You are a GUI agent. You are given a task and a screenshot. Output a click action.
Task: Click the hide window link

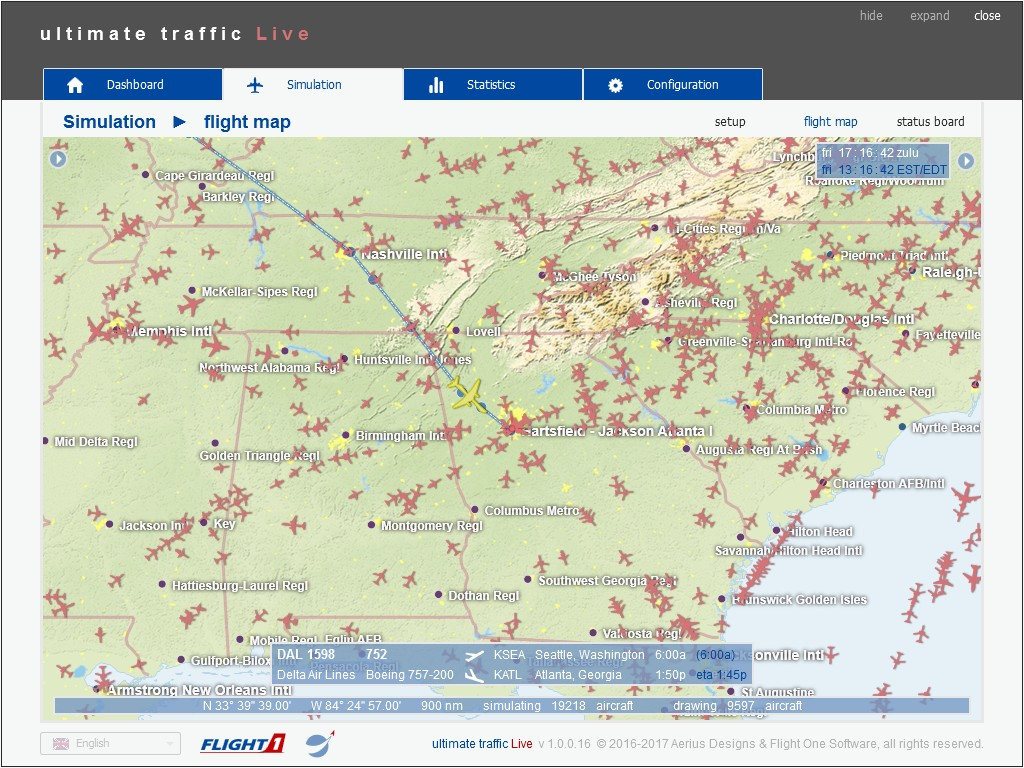871,16
